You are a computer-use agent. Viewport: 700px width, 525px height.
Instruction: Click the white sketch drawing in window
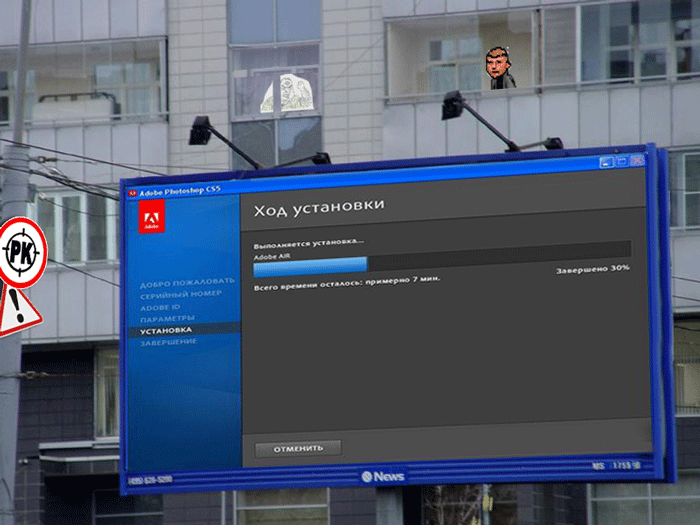tap(287, 93)
